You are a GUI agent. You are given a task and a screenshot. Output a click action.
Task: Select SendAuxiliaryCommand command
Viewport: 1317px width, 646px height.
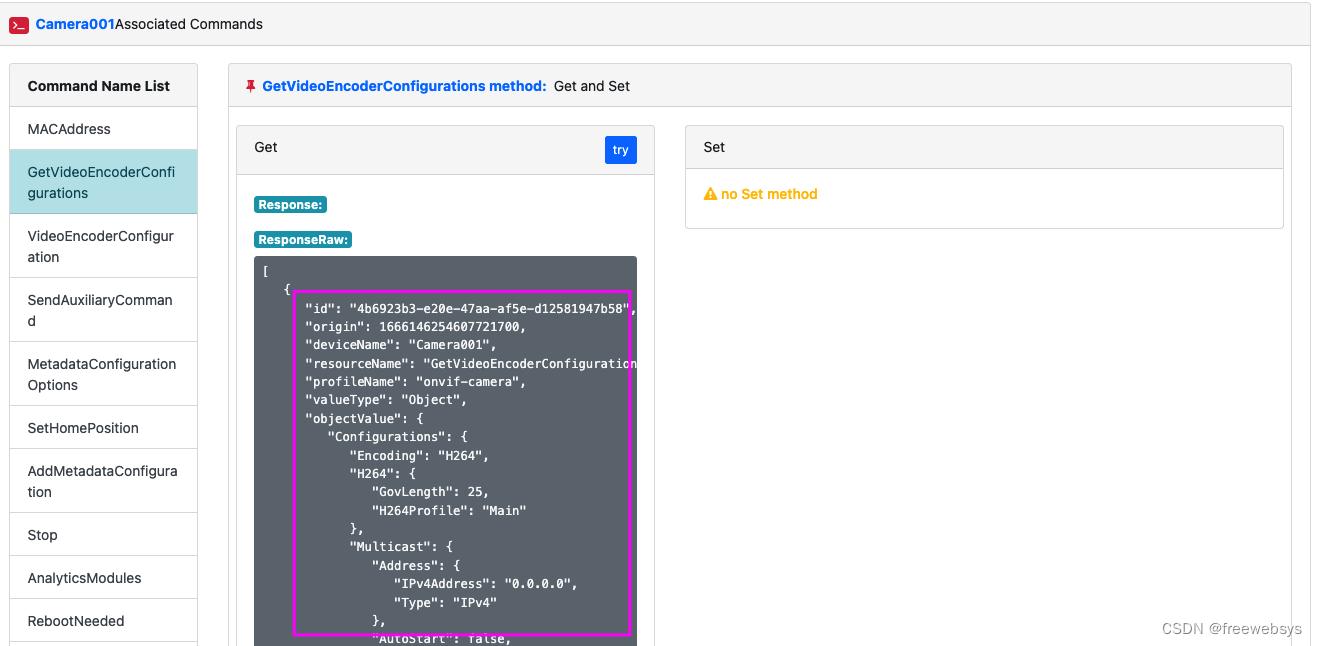click(x=101, y=310)
